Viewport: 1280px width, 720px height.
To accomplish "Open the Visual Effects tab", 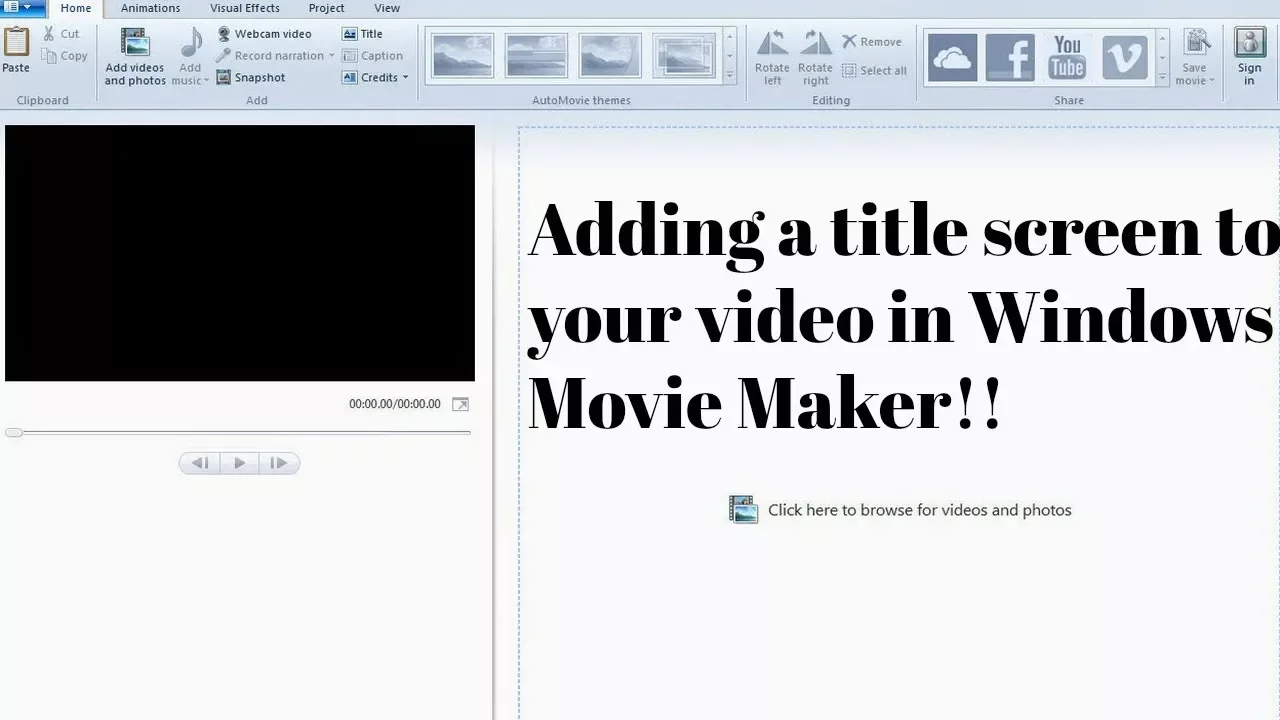I will pyautogui.click(x=245, y=8).
